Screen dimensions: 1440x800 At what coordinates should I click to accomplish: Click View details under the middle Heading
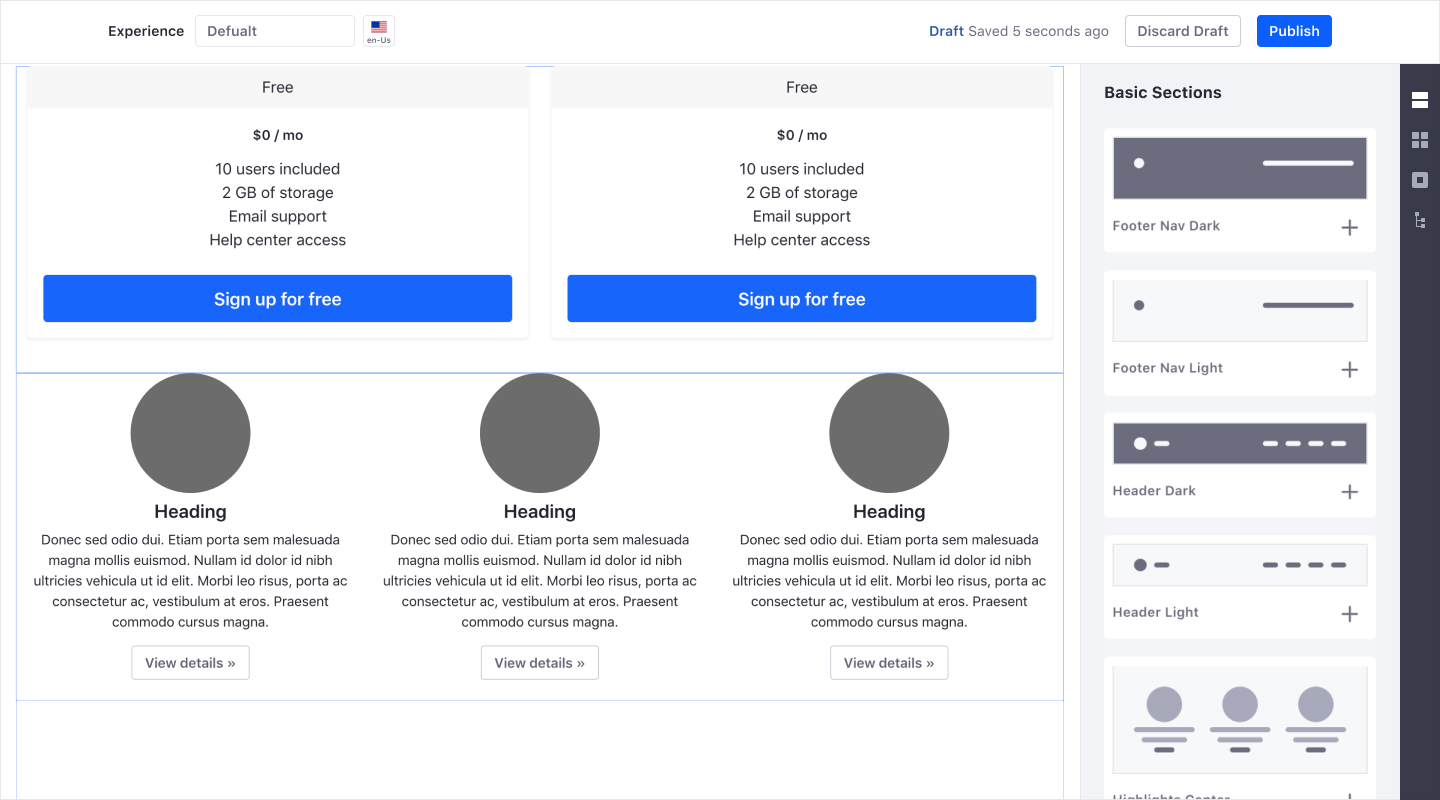pyautogui.click(x=539, y=663)
